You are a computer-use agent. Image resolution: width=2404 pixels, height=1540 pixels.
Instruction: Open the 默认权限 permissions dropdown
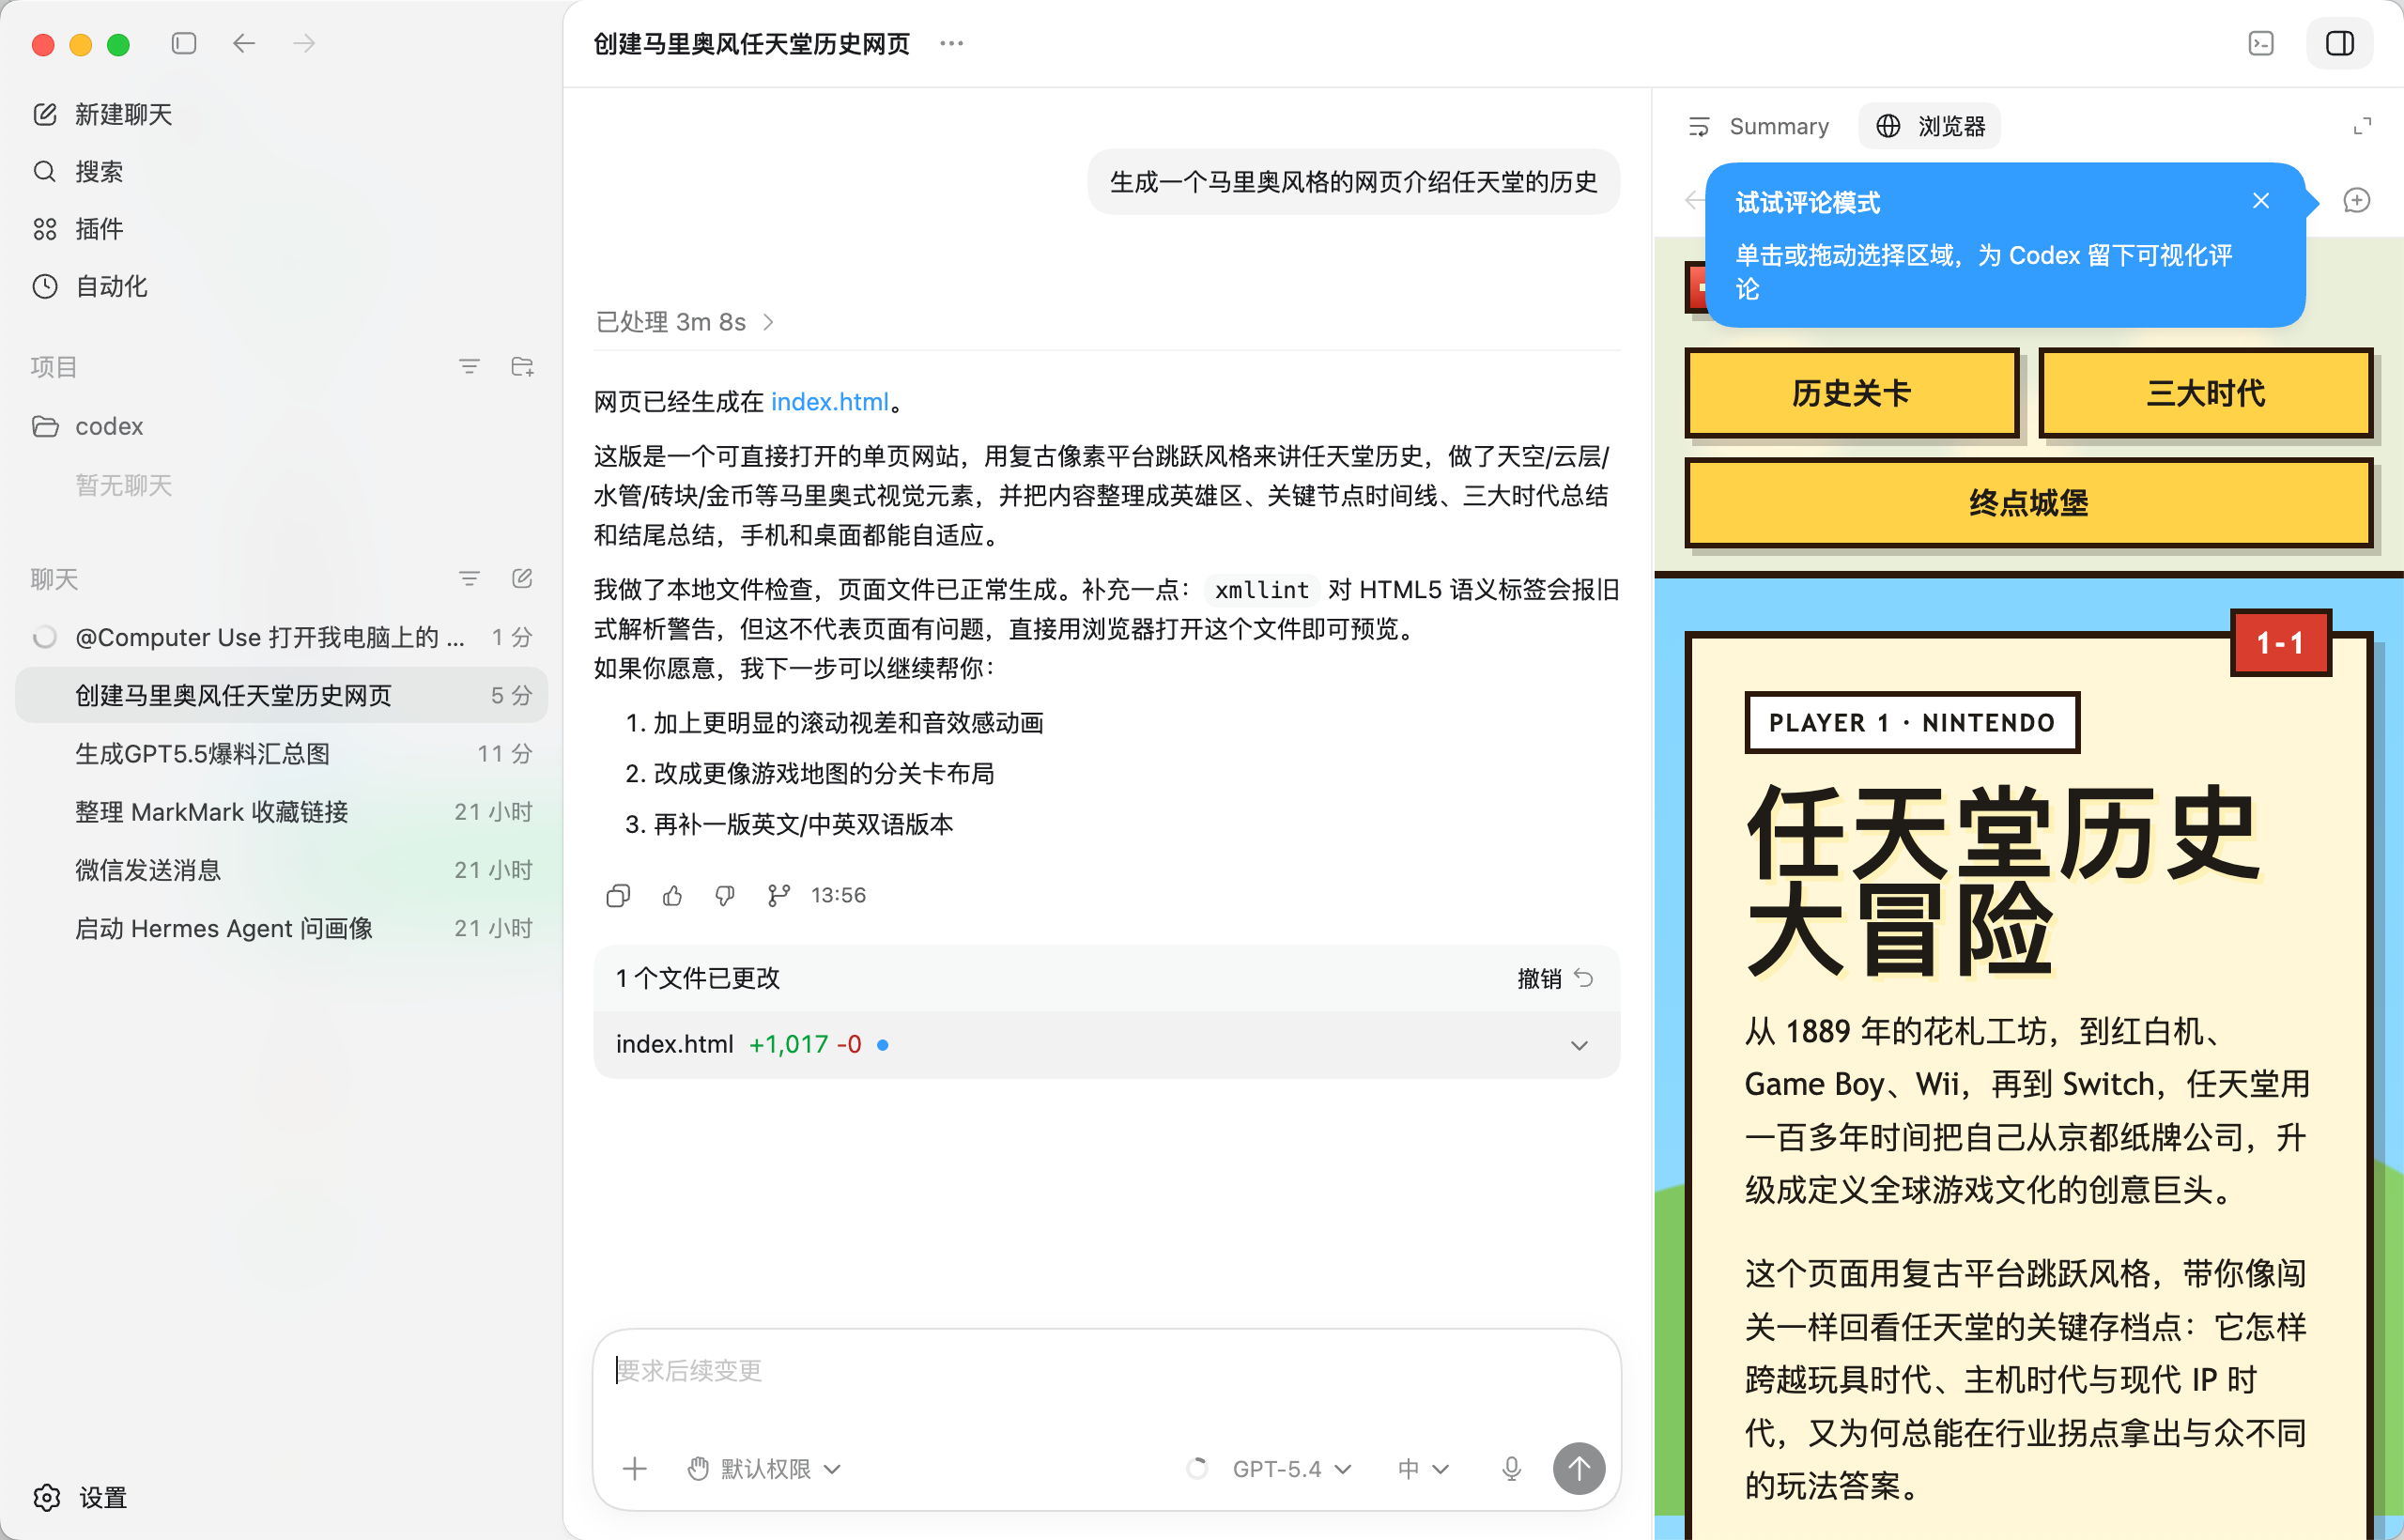(x=765, y=1468)
